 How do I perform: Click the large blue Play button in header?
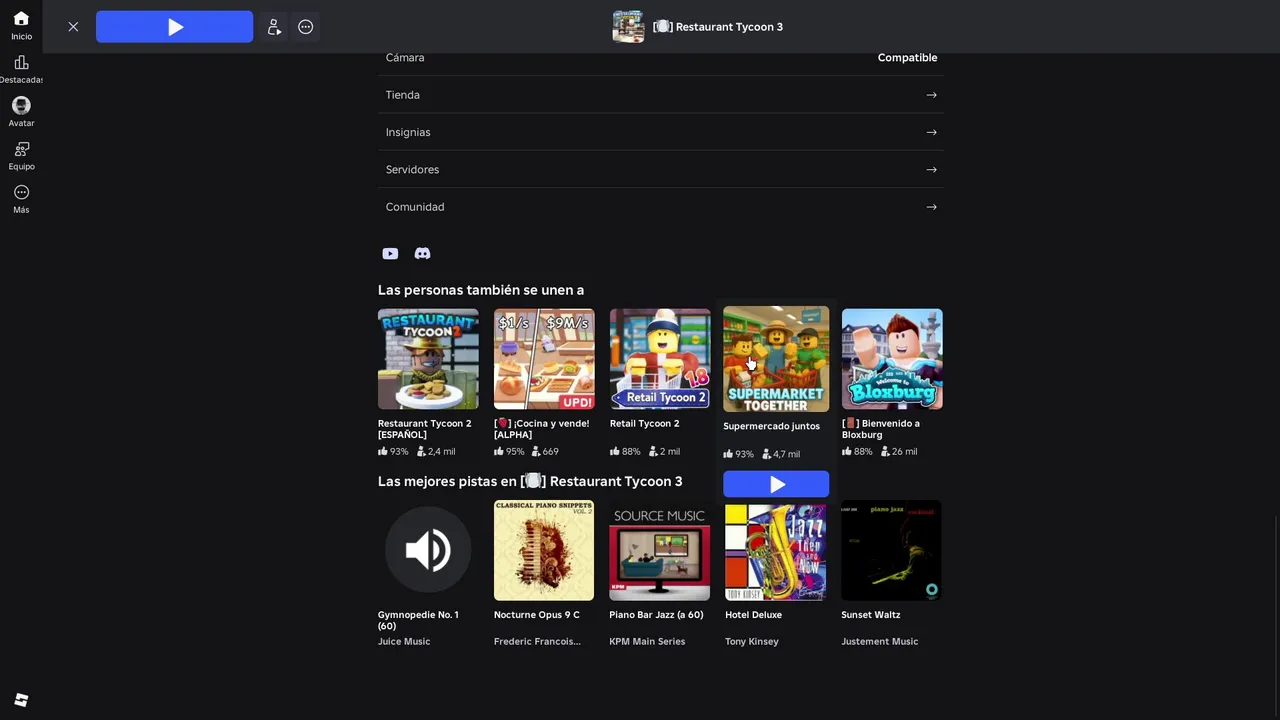click(175, 27)
